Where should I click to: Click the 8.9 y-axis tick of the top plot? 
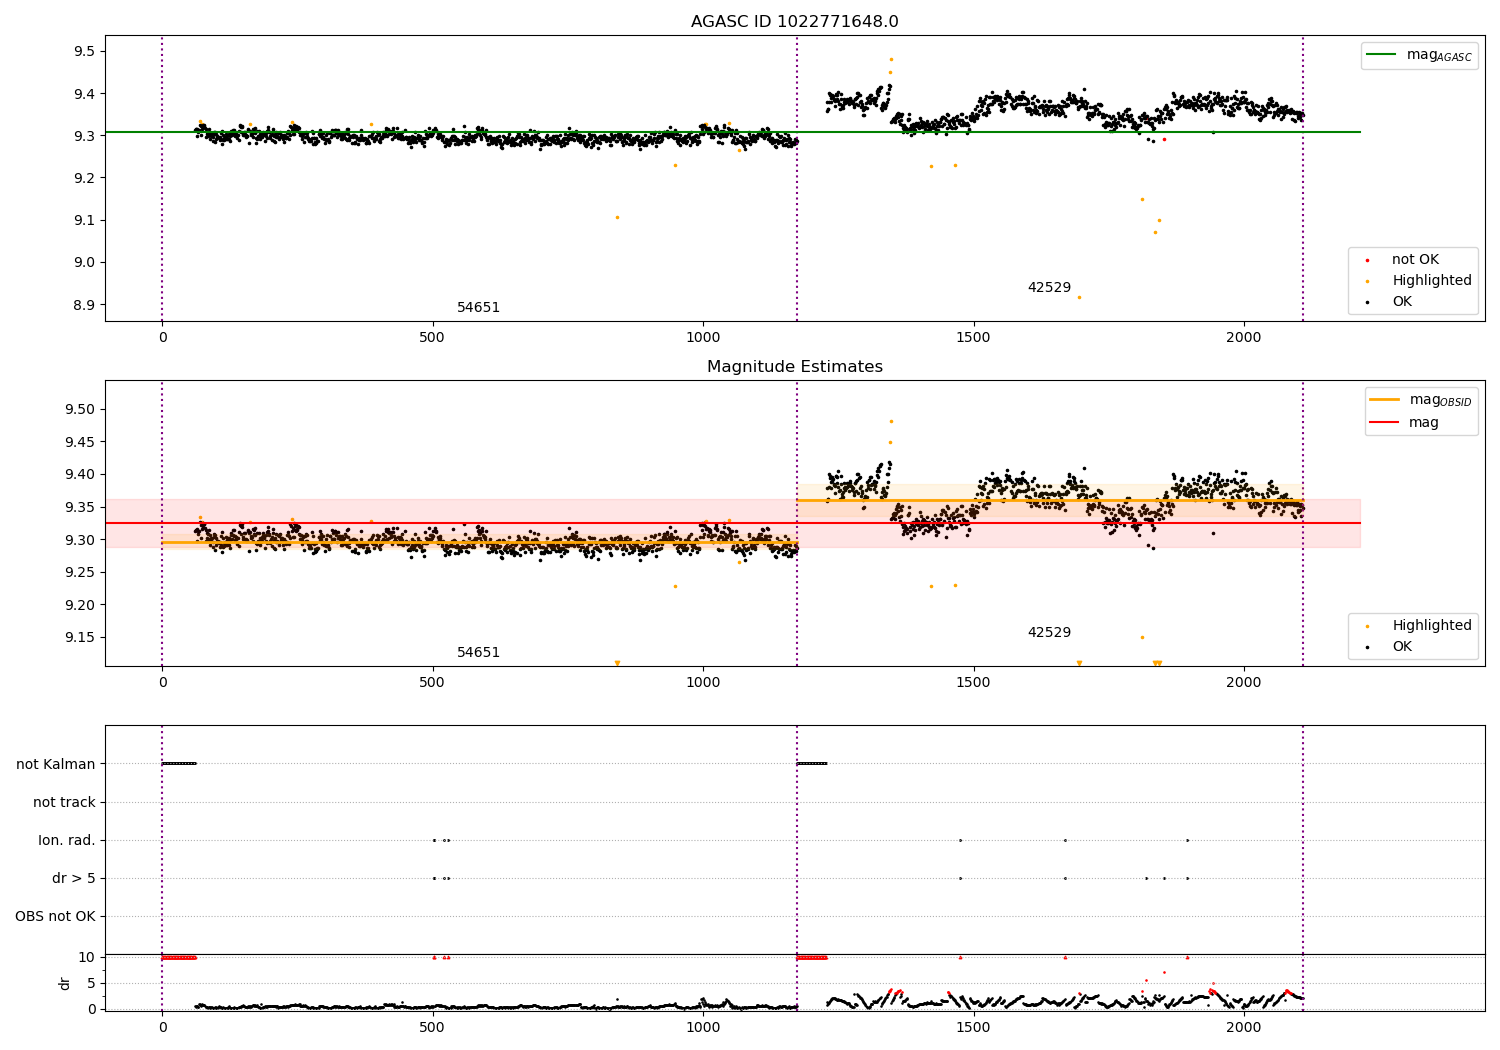(x=85, y=306)
